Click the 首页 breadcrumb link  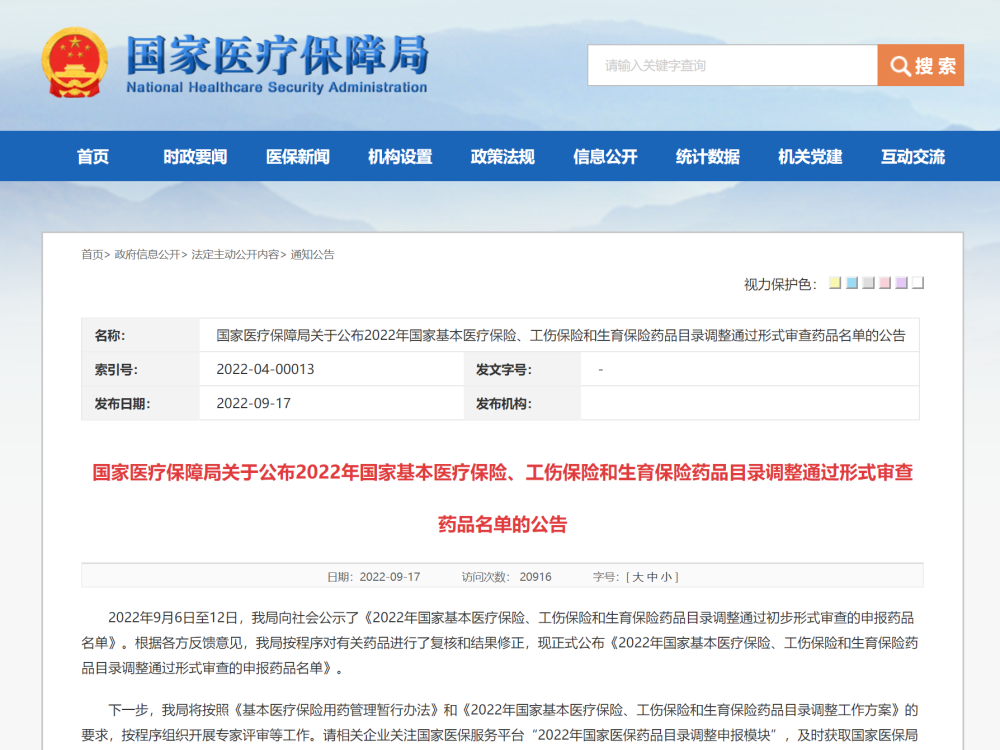point(92,254)
